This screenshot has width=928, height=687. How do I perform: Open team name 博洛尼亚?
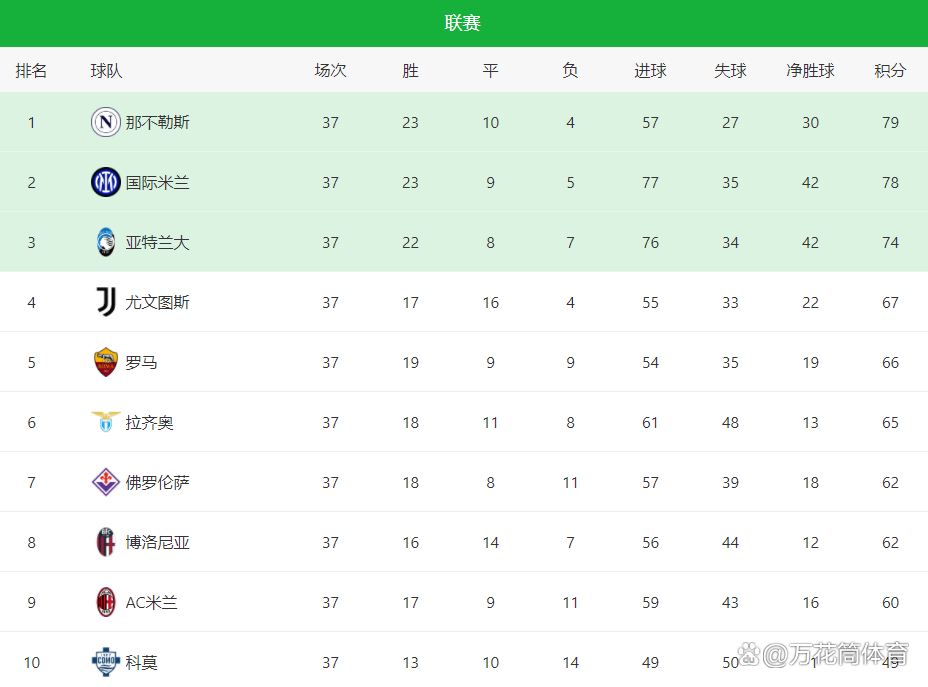pos(157,542)
